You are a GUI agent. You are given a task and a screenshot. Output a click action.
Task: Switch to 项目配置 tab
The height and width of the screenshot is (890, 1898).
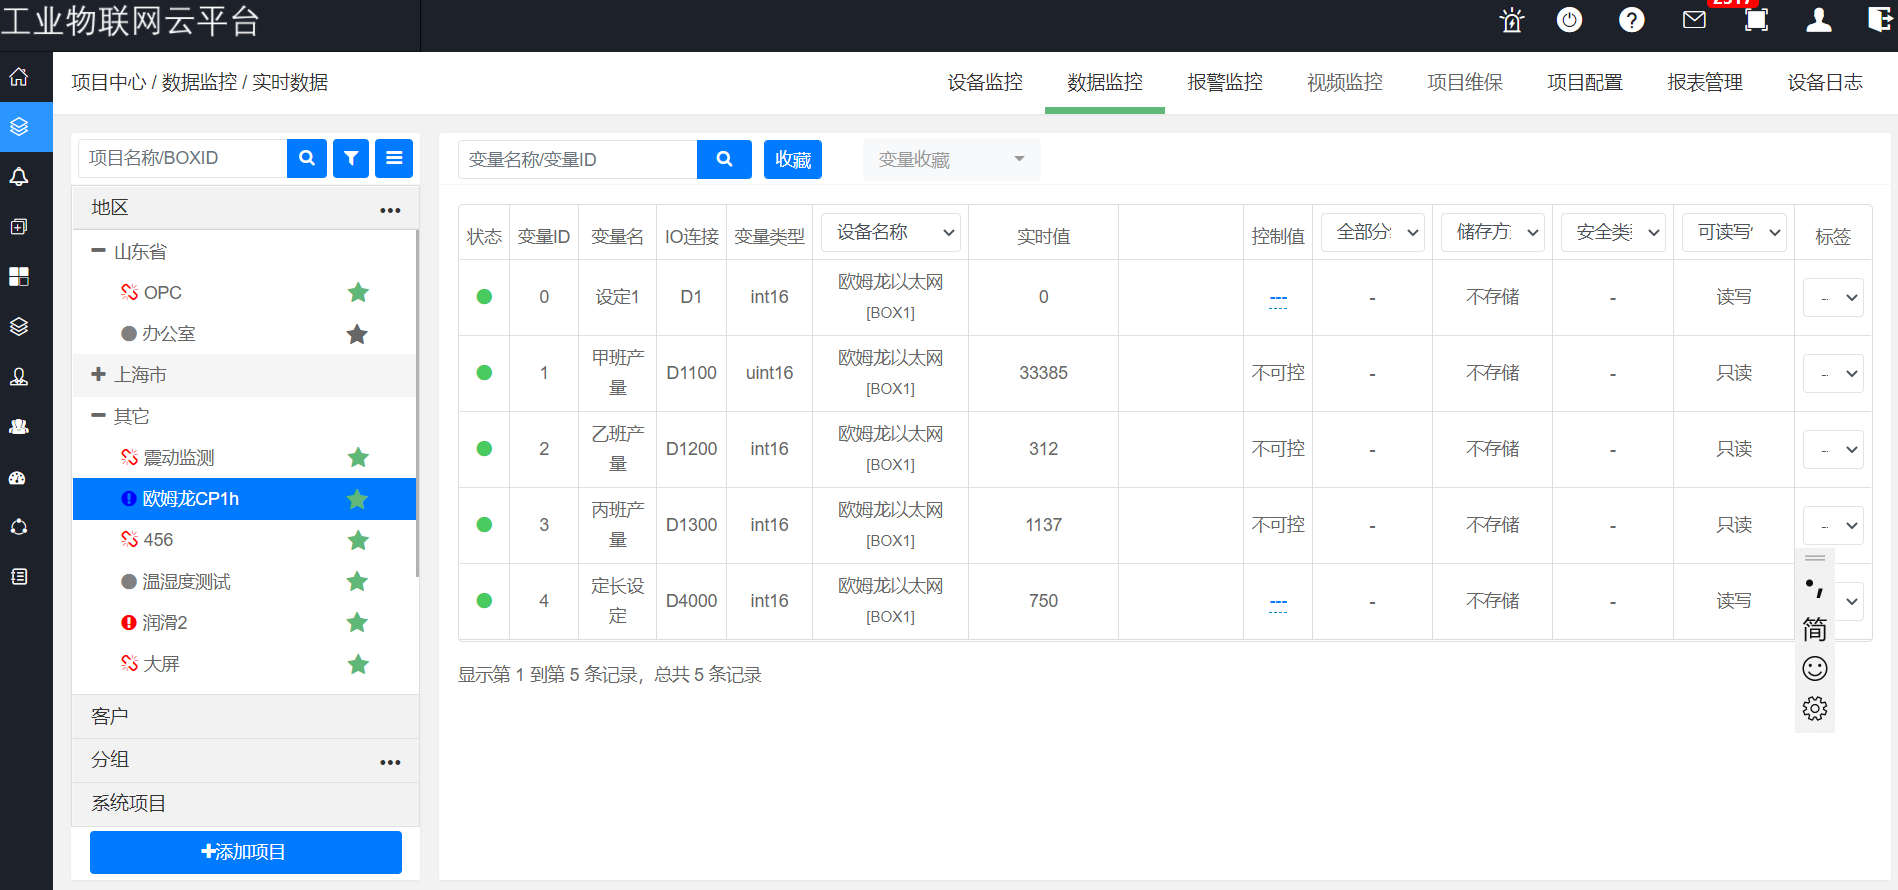1585,82
